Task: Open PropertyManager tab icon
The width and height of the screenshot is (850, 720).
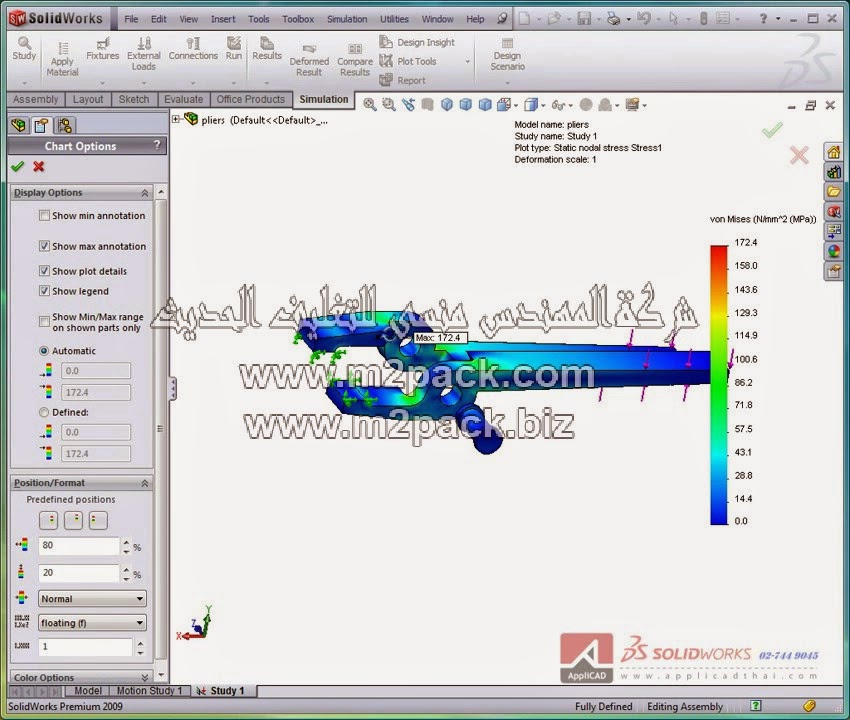Action: pyautogui.click(x=41, y=125)
